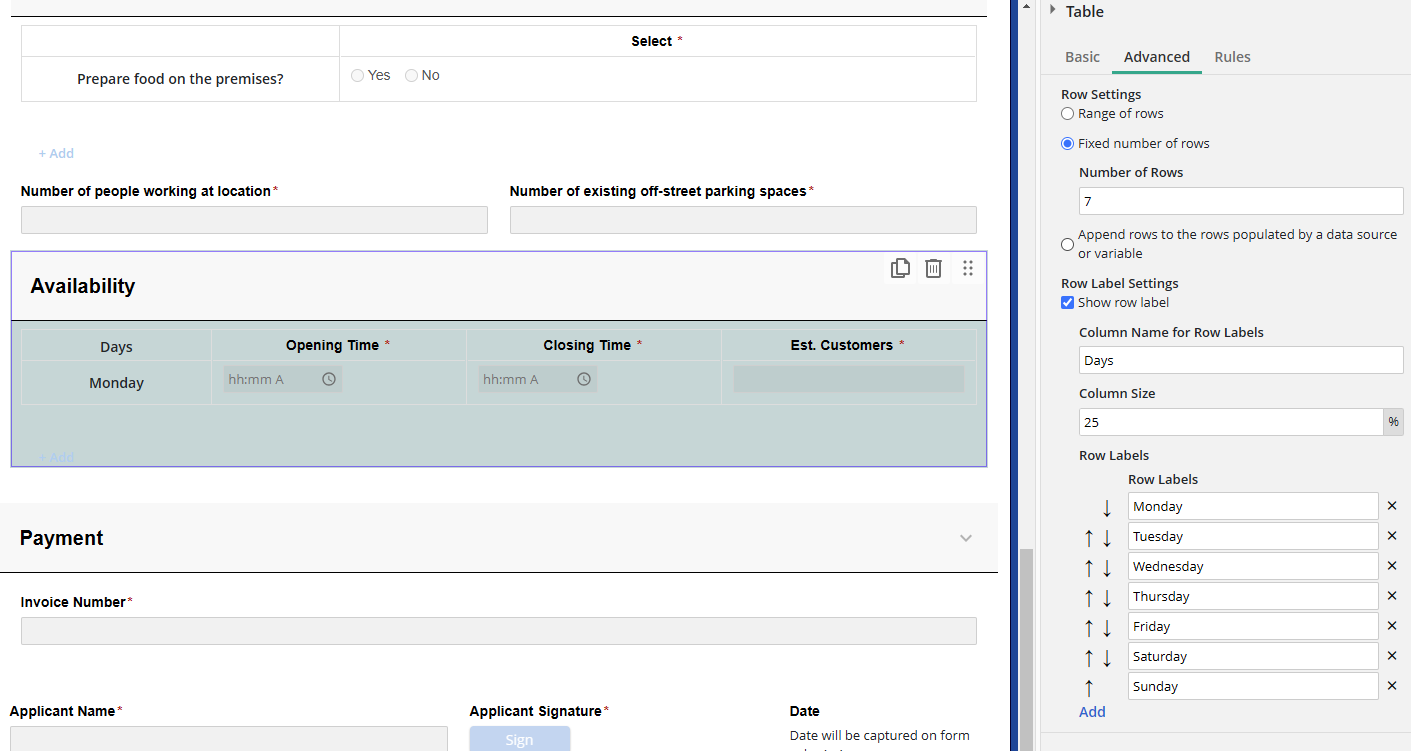Choose Yes for Prepare food on premises

358,76
